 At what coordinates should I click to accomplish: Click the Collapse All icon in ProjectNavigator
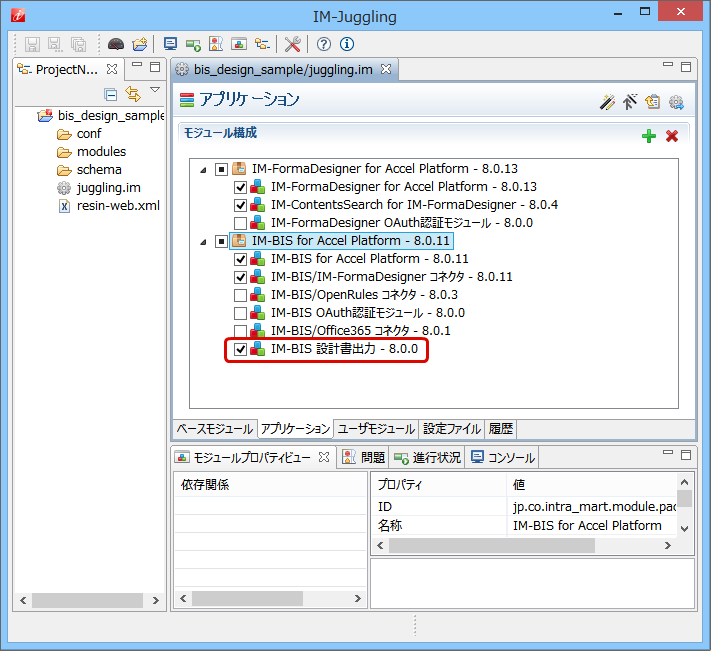(x=111, y=94)
